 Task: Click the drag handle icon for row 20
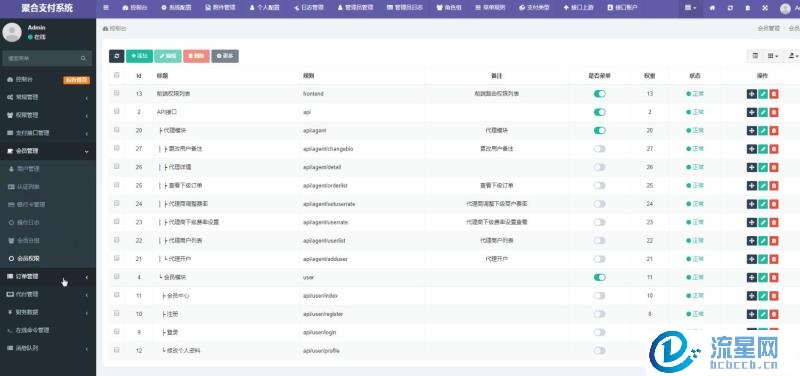tap(752, 131)
